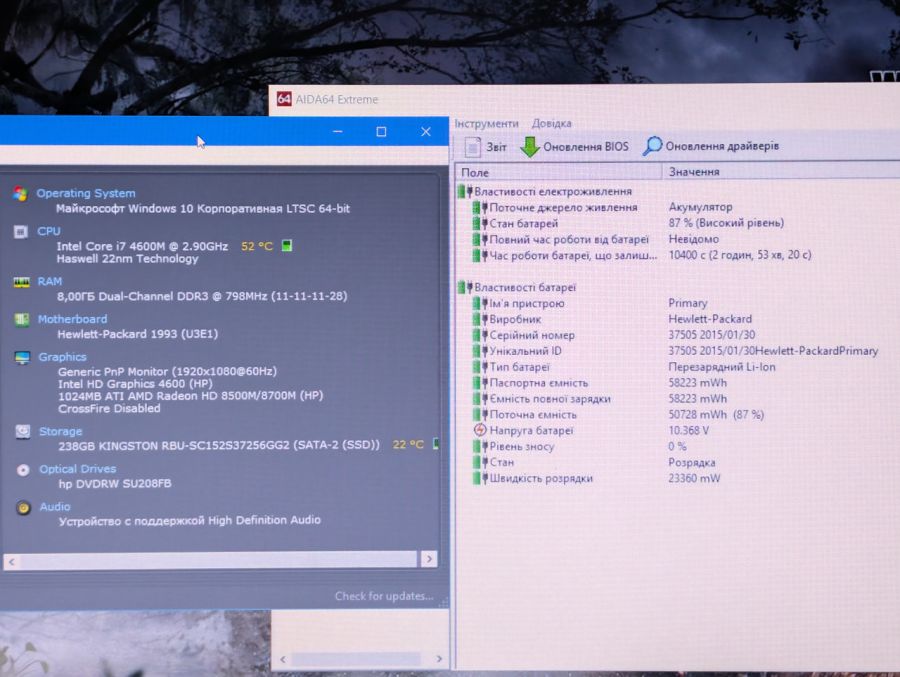Image resolution: width=900 pixels, height=677 pixels.
Task: Open the Motherboard section link
Action: pyautogui.click(x=72, y=319)
